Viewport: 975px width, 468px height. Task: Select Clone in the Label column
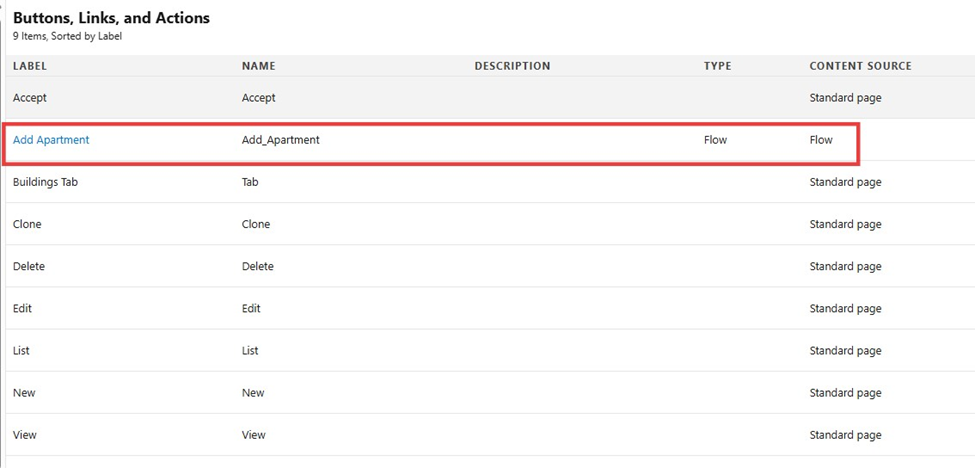point(28,224)
